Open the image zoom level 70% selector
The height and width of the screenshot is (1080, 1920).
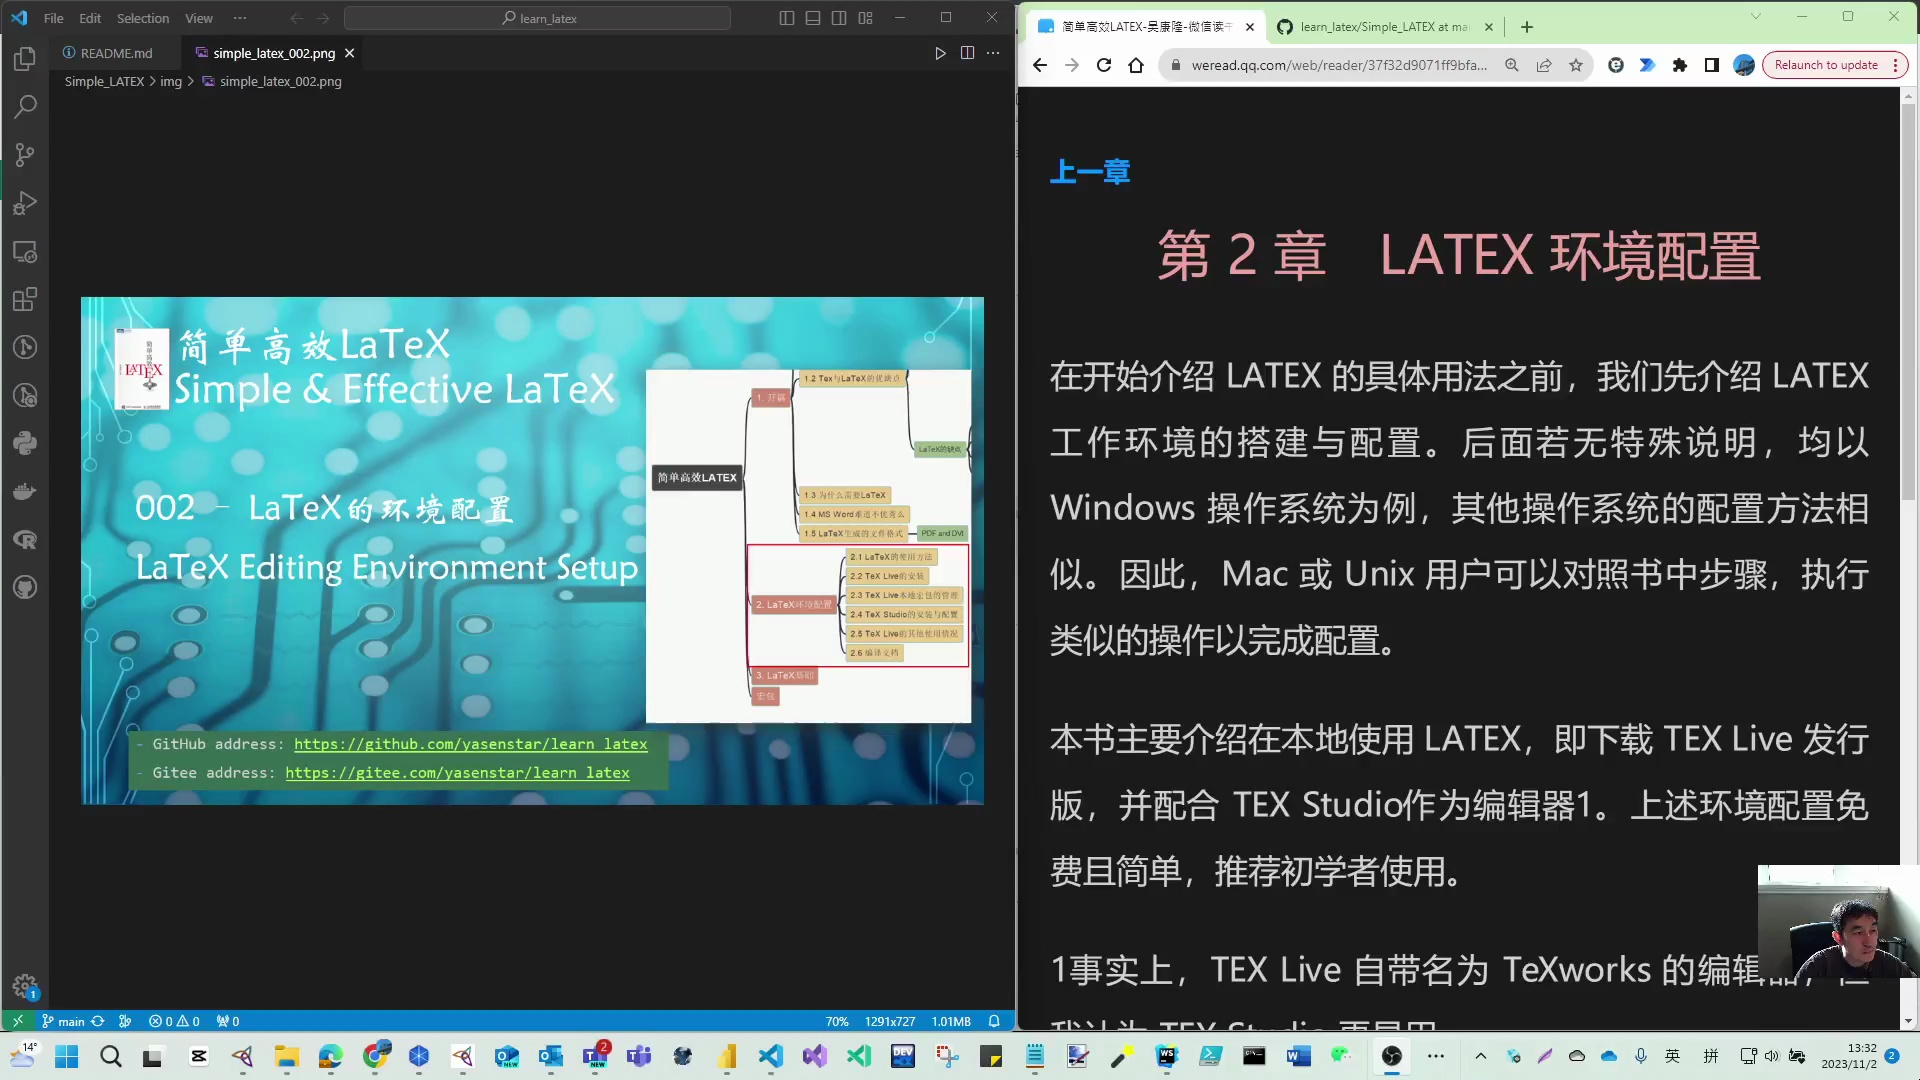coord(837,1021)
